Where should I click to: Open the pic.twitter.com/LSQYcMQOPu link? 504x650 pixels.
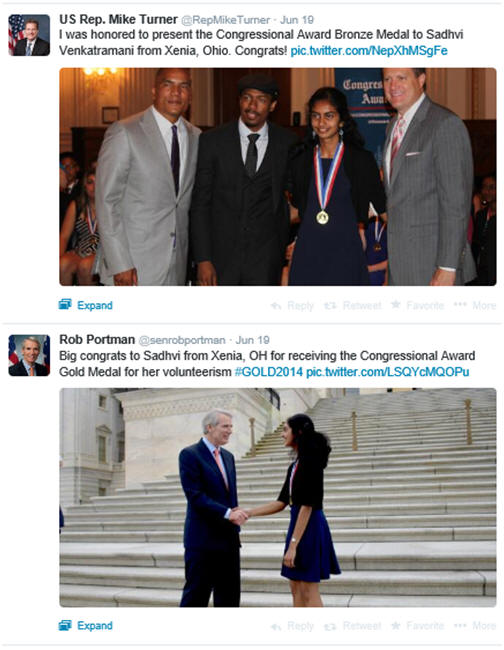pos(388,371)
